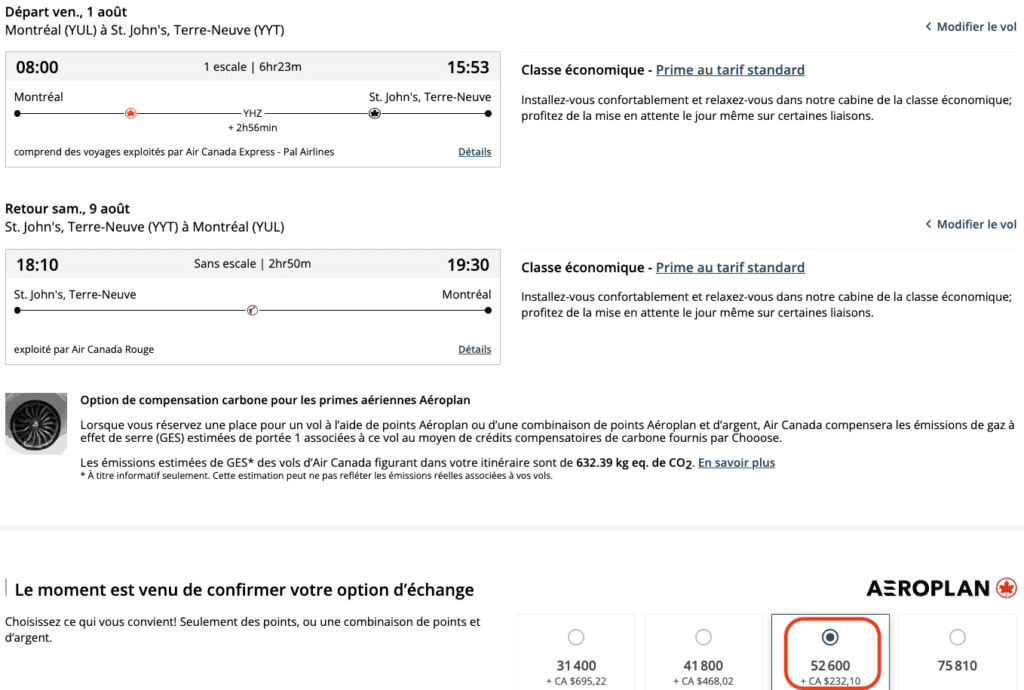Choose the 41 800 points radio button
The width and height of the screenshot is (1024, 690).
pos(703,637)
